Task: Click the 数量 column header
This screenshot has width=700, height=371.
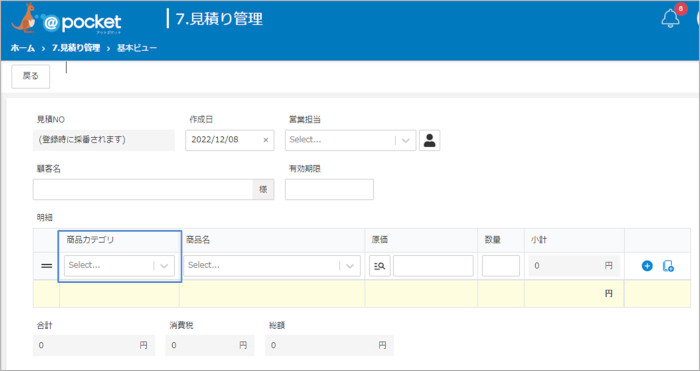Action: pos(492,240)
